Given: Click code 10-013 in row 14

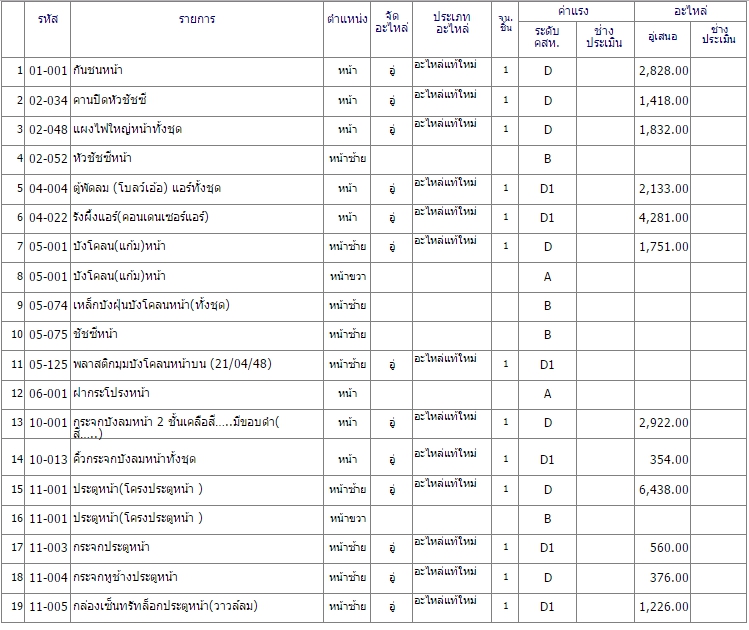Looking at the screenshot, I should click(48, 459).
